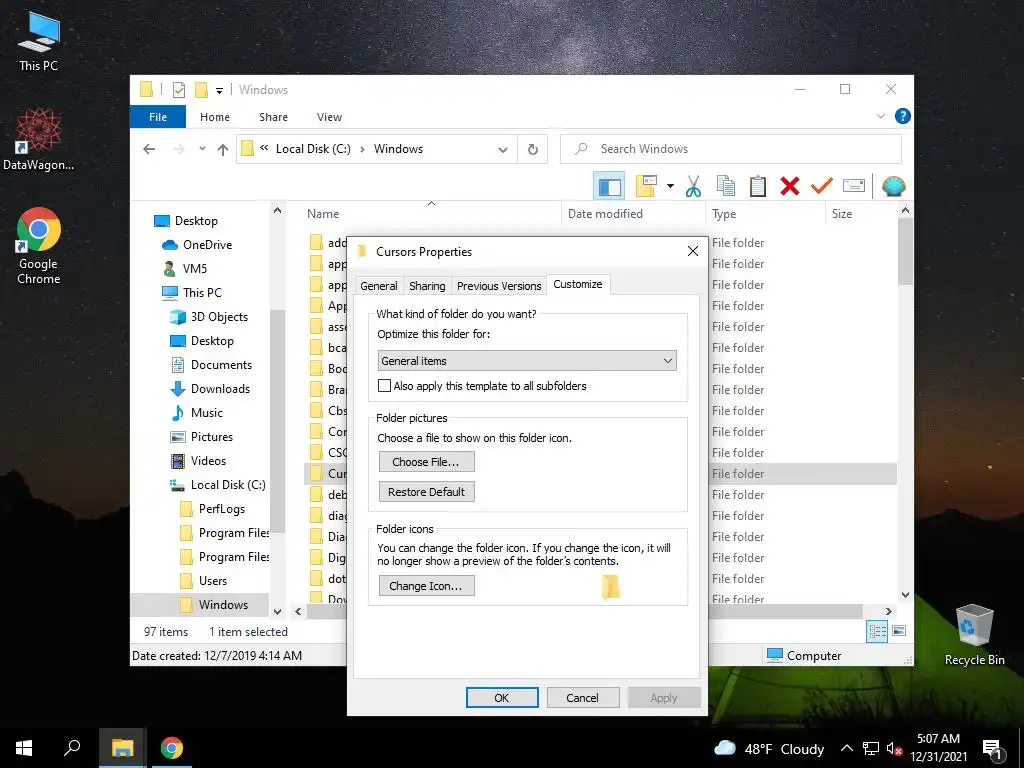The height and width of the screenshot is (768, 1024).
Task: Click the refresh button beside address bar
Action: coord(533,149)
